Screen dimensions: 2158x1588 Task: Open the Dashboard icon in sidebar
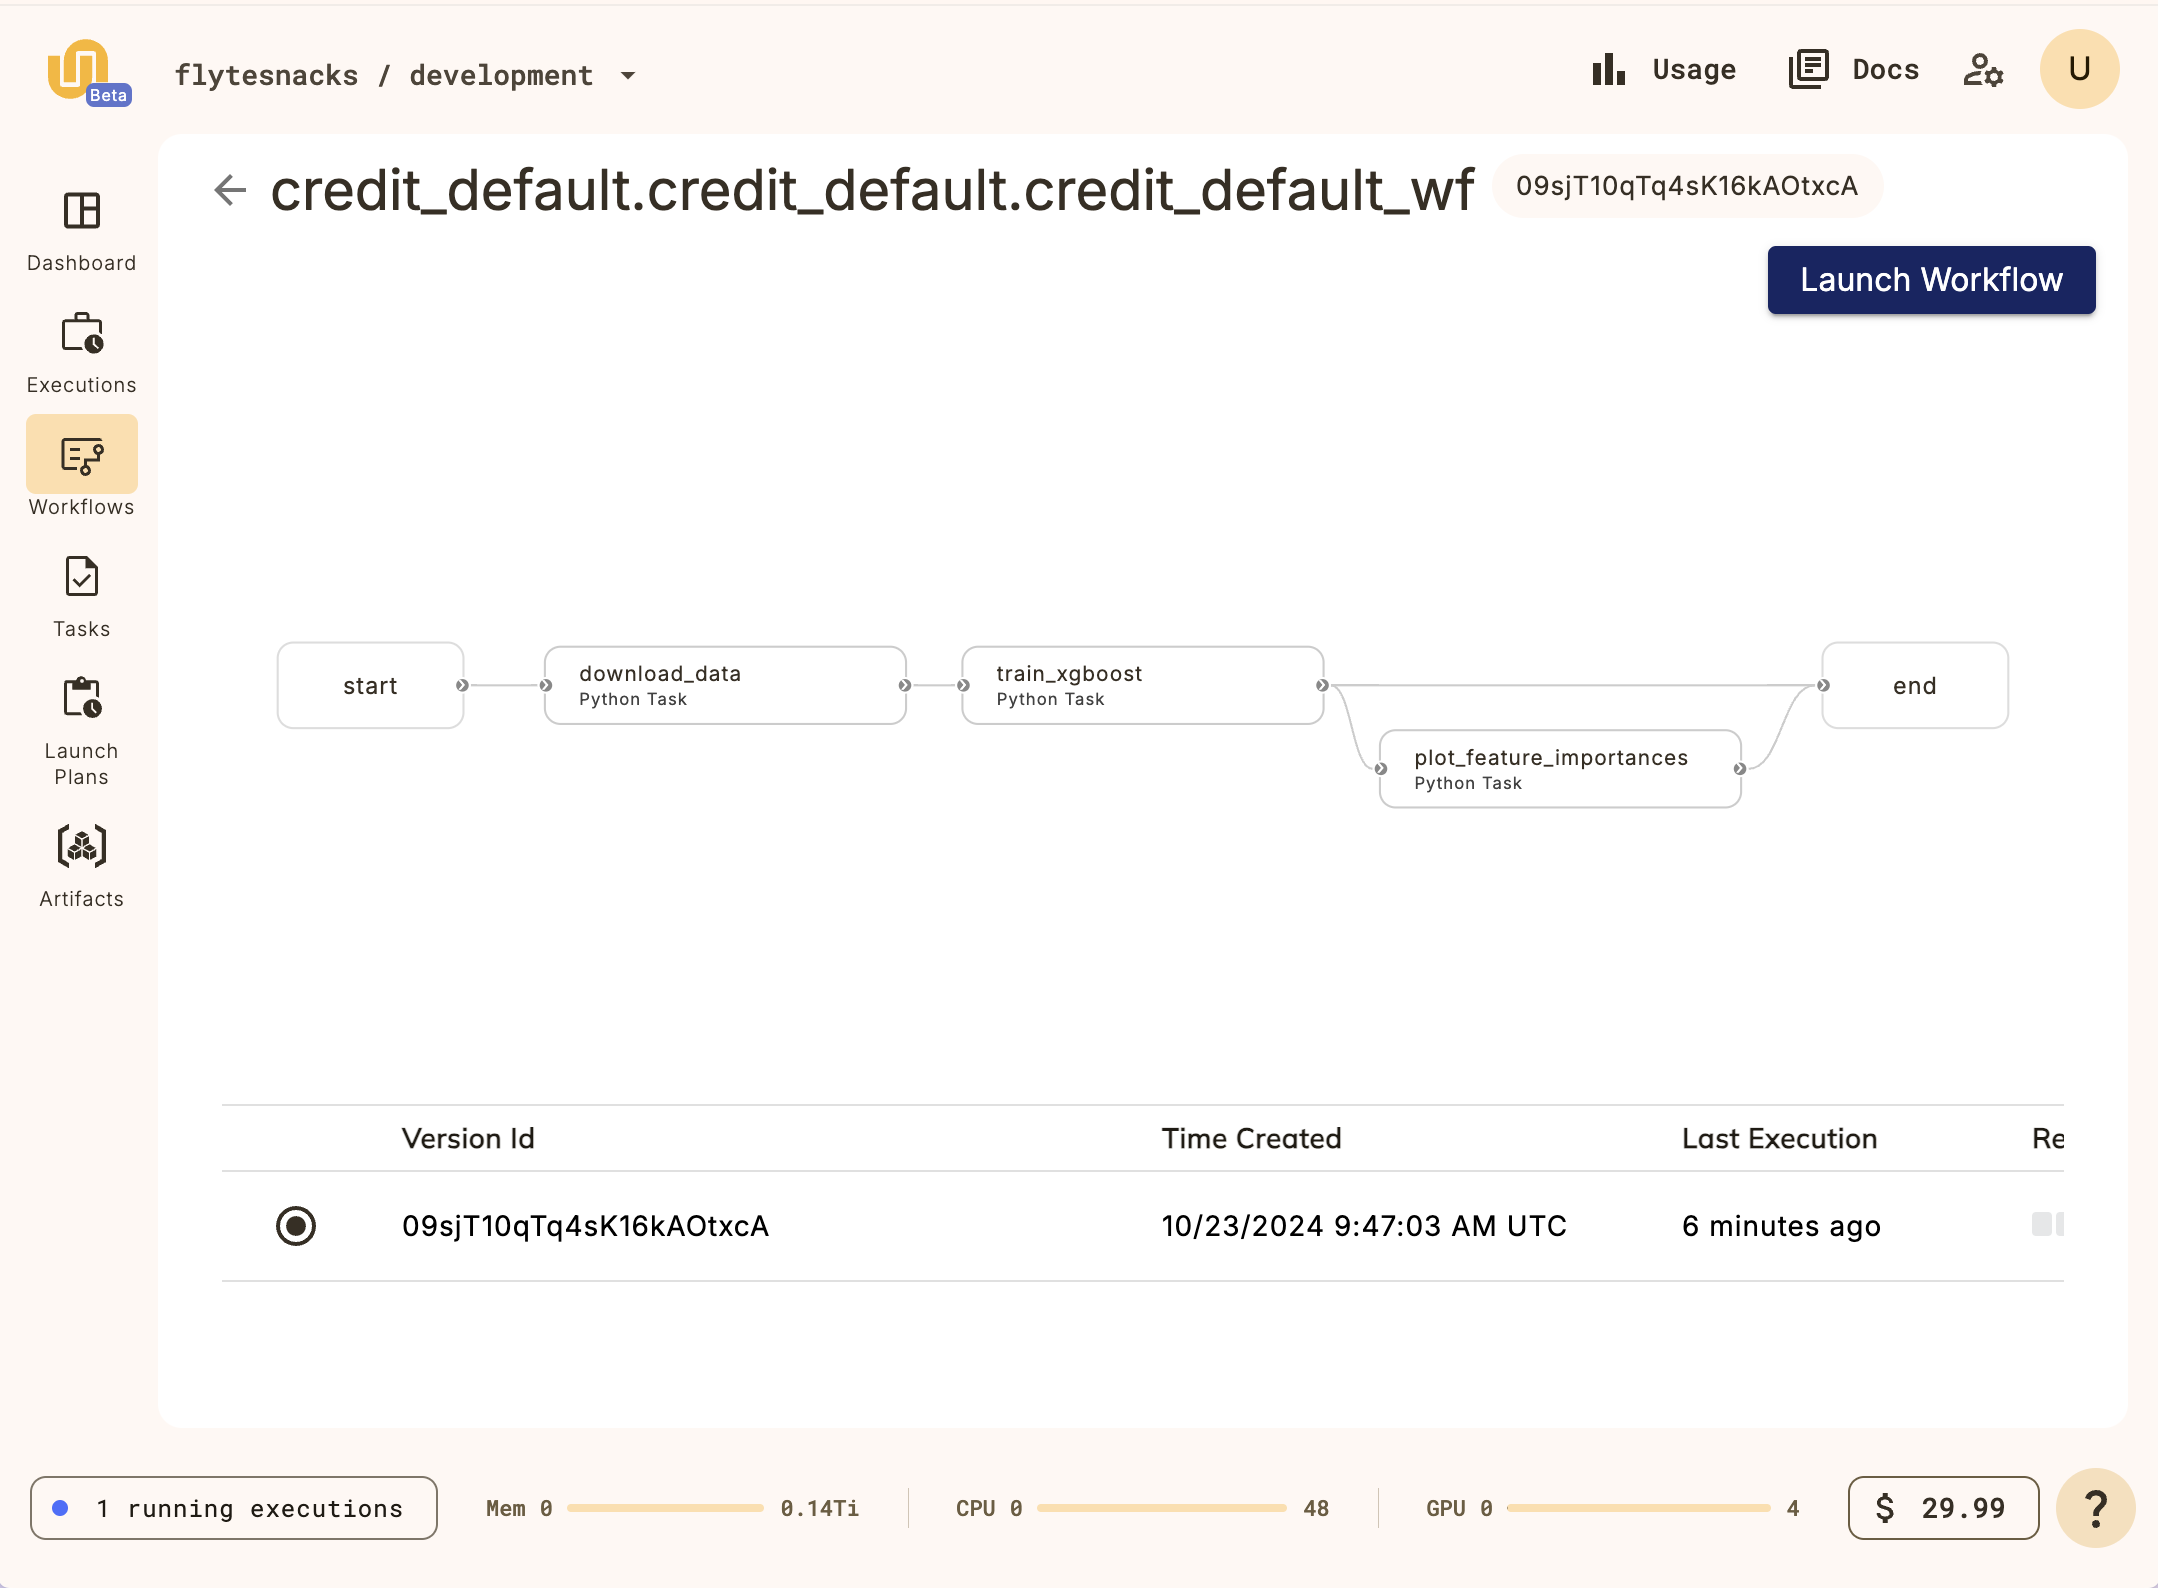pos(82,212)
